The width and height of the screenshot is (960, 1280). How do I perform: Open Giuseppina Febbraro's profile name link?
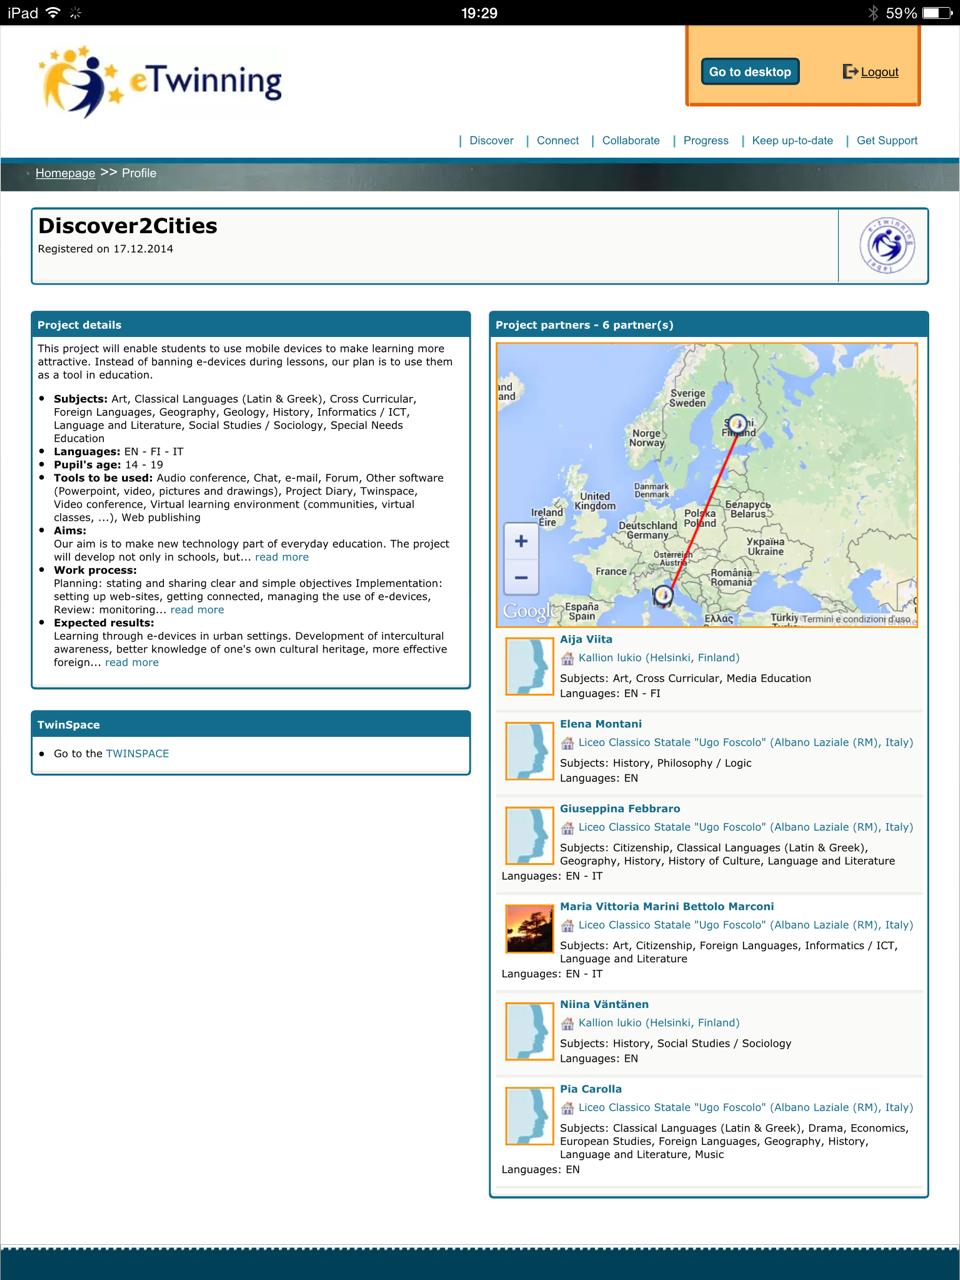tap(620, 809)
